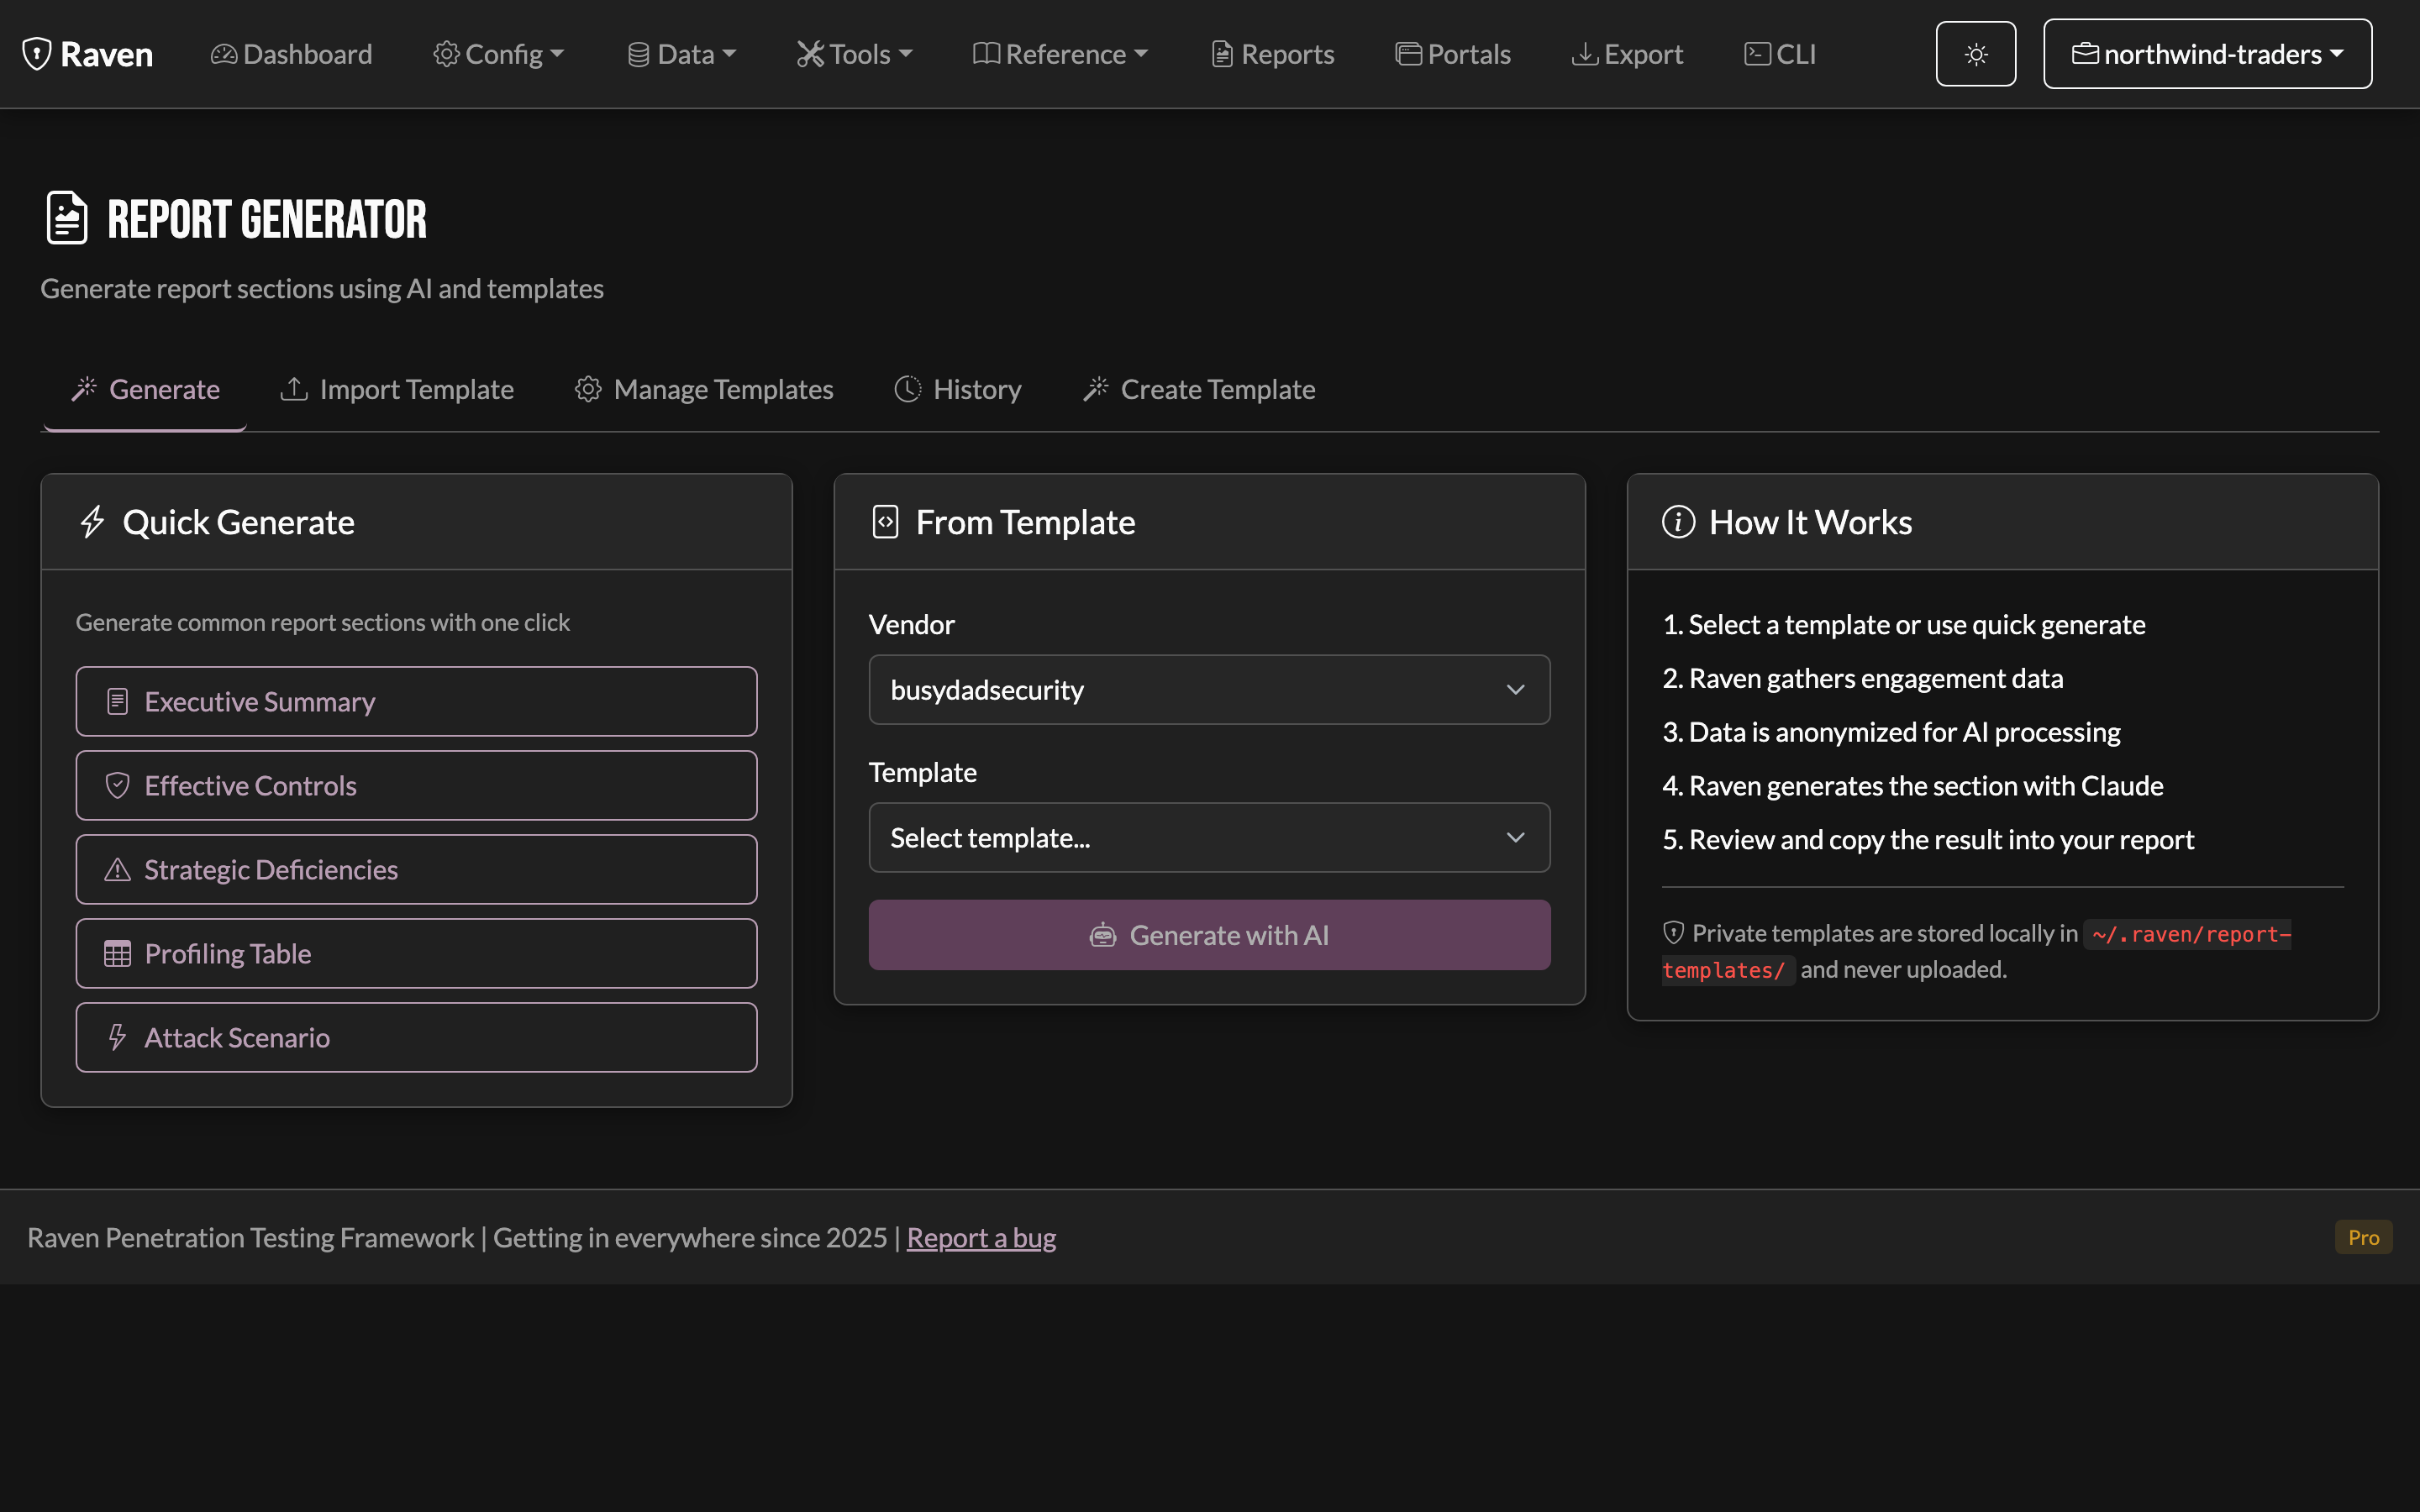Click the Generate with AI button
Image resolution: width=2420 pixels, height=1512 pixels.
1209,935
